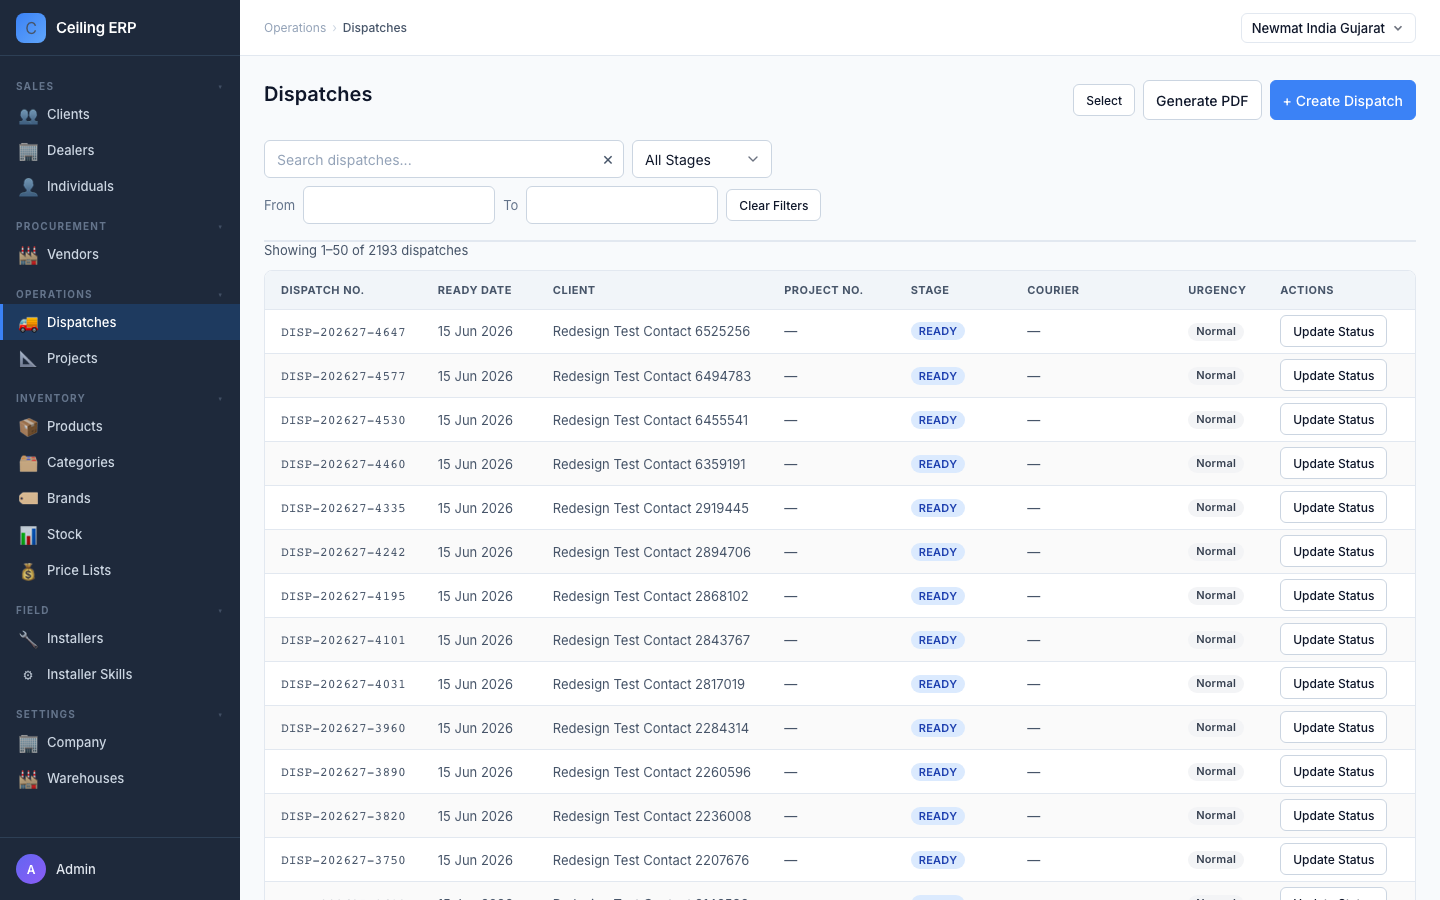Click the Installer Skills gear icon
The height and width of the screenshot is (900, 1440).
point(28,675)
